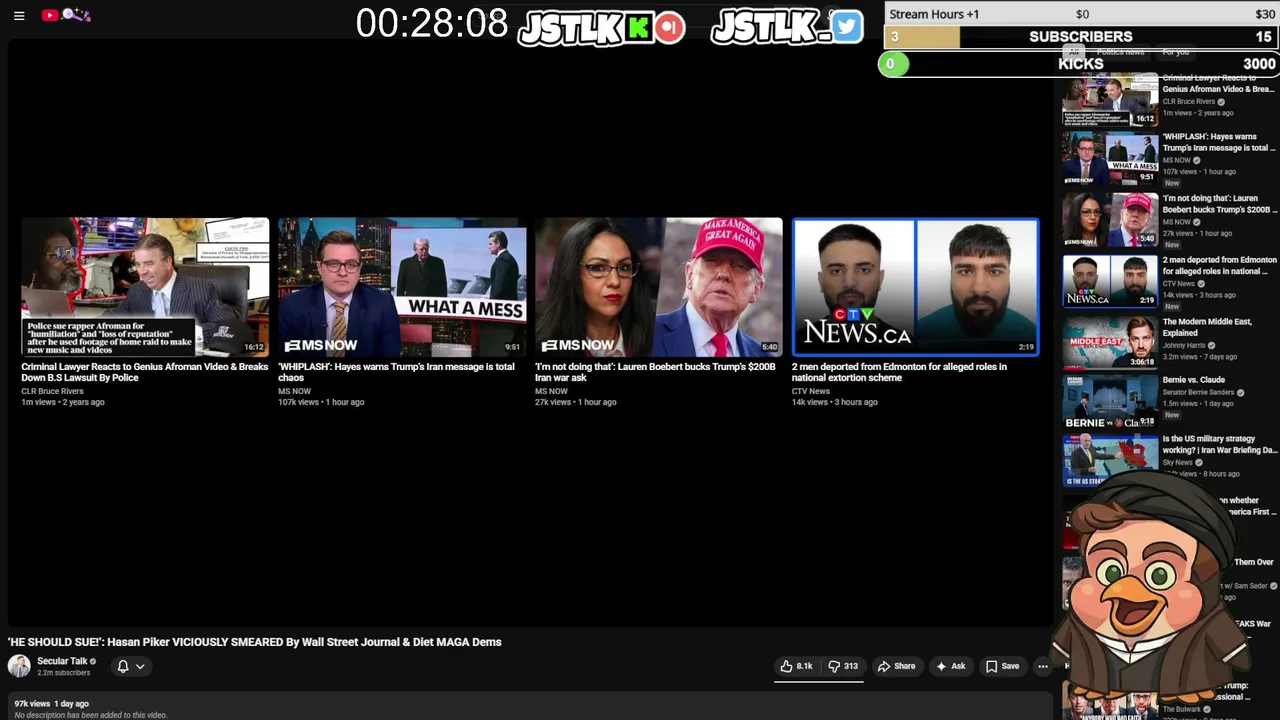Click sidebar channel 'Sky News'
1280x720 pixels.
pyautogui.click(x=1177, y=462)
